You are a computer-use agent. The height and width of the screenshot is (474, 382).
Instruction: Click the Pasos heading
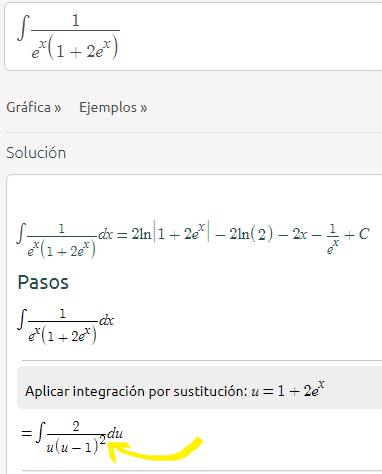point(43,283)
